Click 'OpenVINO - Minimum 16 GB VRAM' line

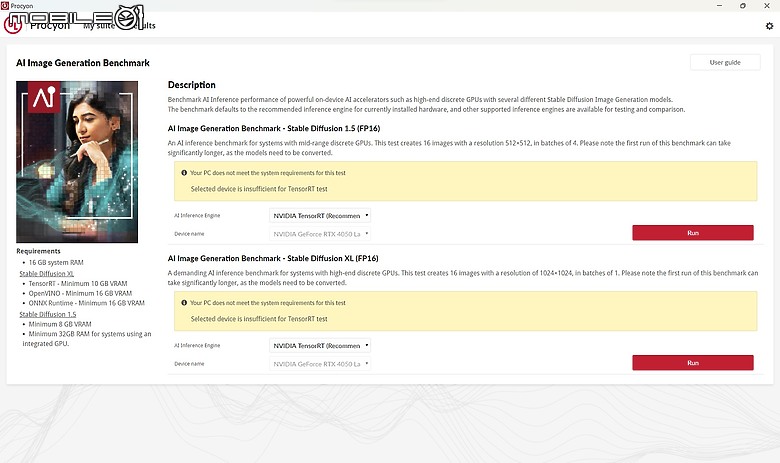point(80,293)
